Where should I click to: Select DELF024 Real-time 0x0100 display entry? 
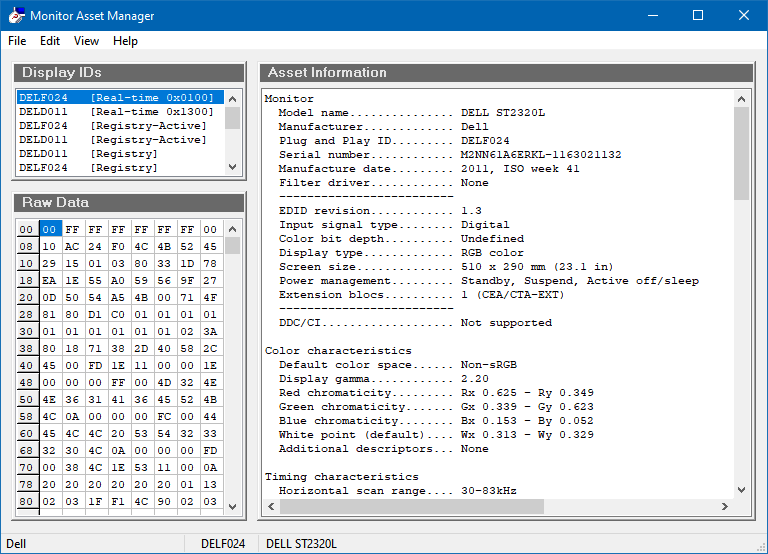[120, 97]
